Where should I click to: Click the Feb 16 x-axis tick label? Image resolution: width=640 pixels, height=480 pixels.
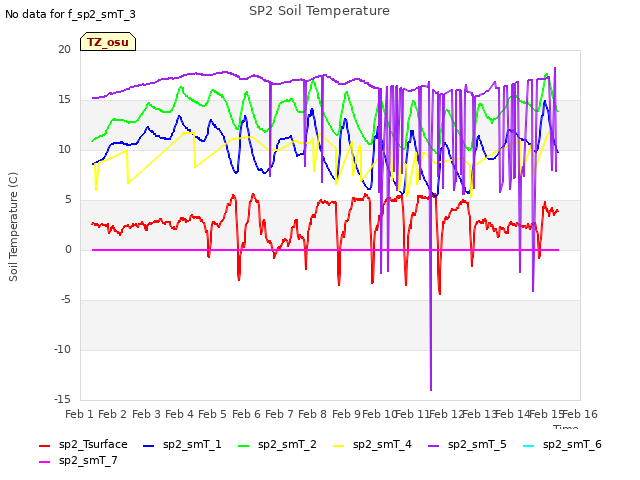tap(580, 414)
